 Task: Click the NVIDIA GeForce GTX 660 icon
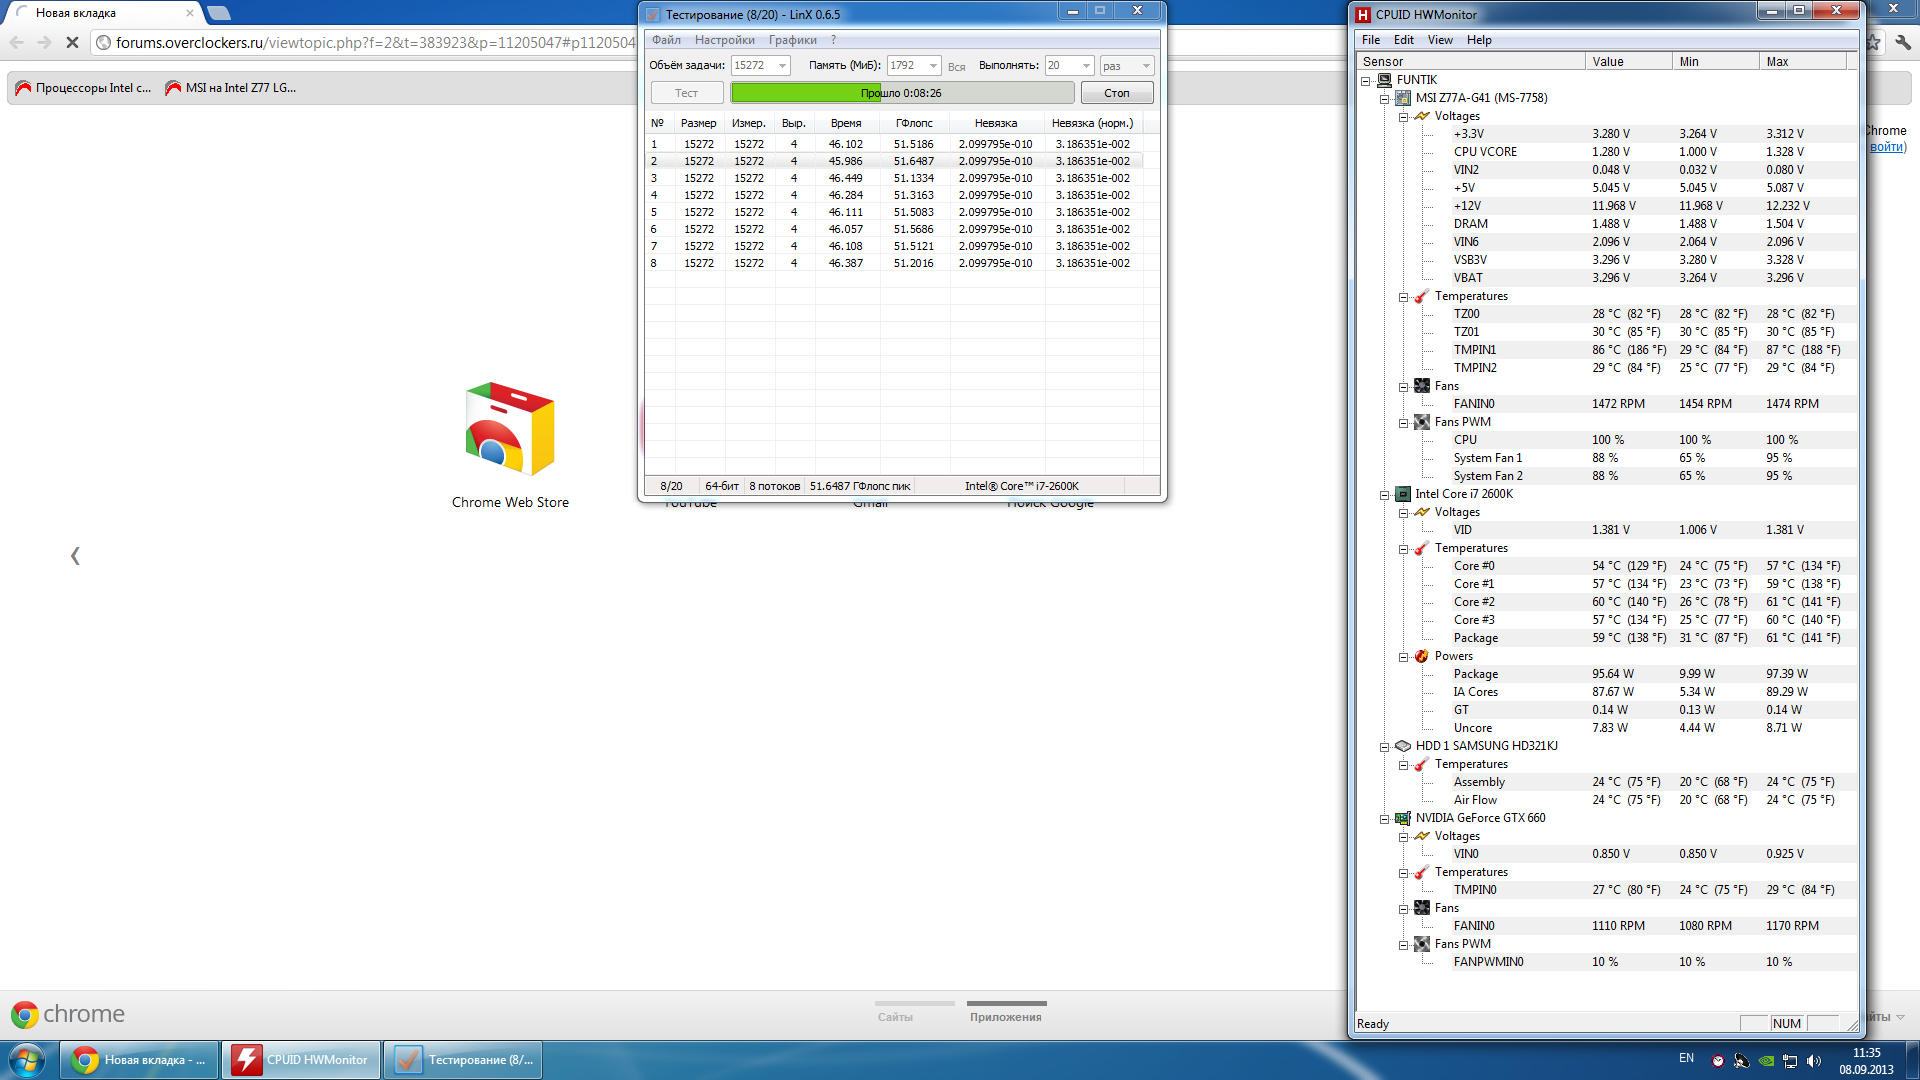(1403, 818)
